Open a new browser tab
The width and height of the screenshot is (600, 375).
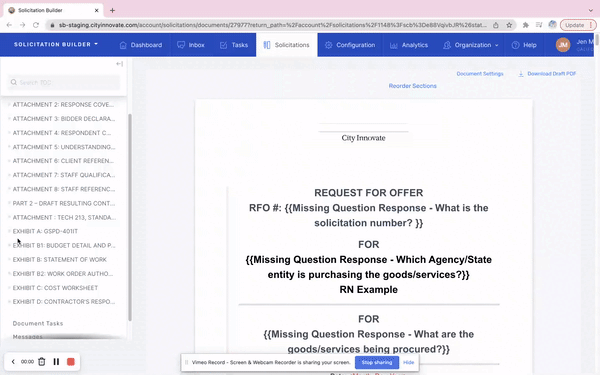(x=112, y=10)
